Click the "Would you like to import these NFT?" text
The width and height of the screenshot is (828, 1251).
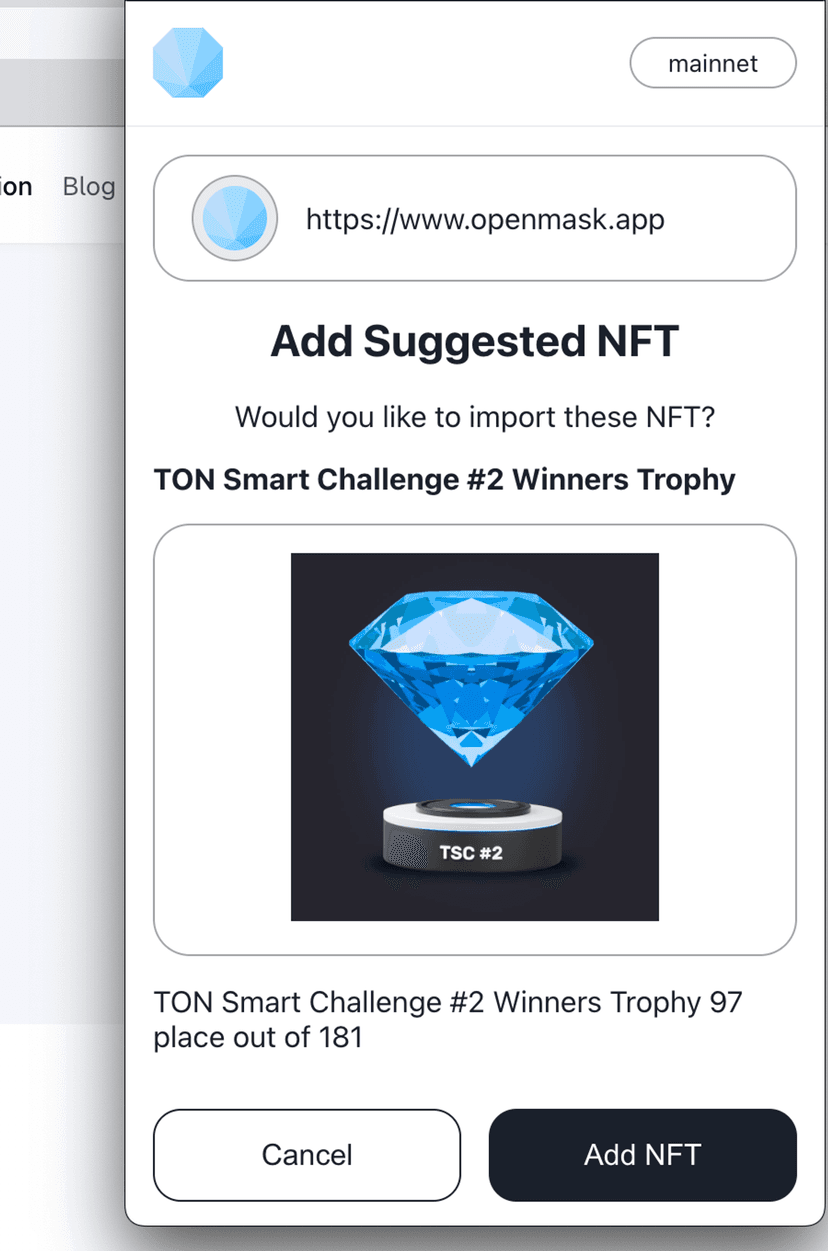pyautogui.click(x=474, y=416)
